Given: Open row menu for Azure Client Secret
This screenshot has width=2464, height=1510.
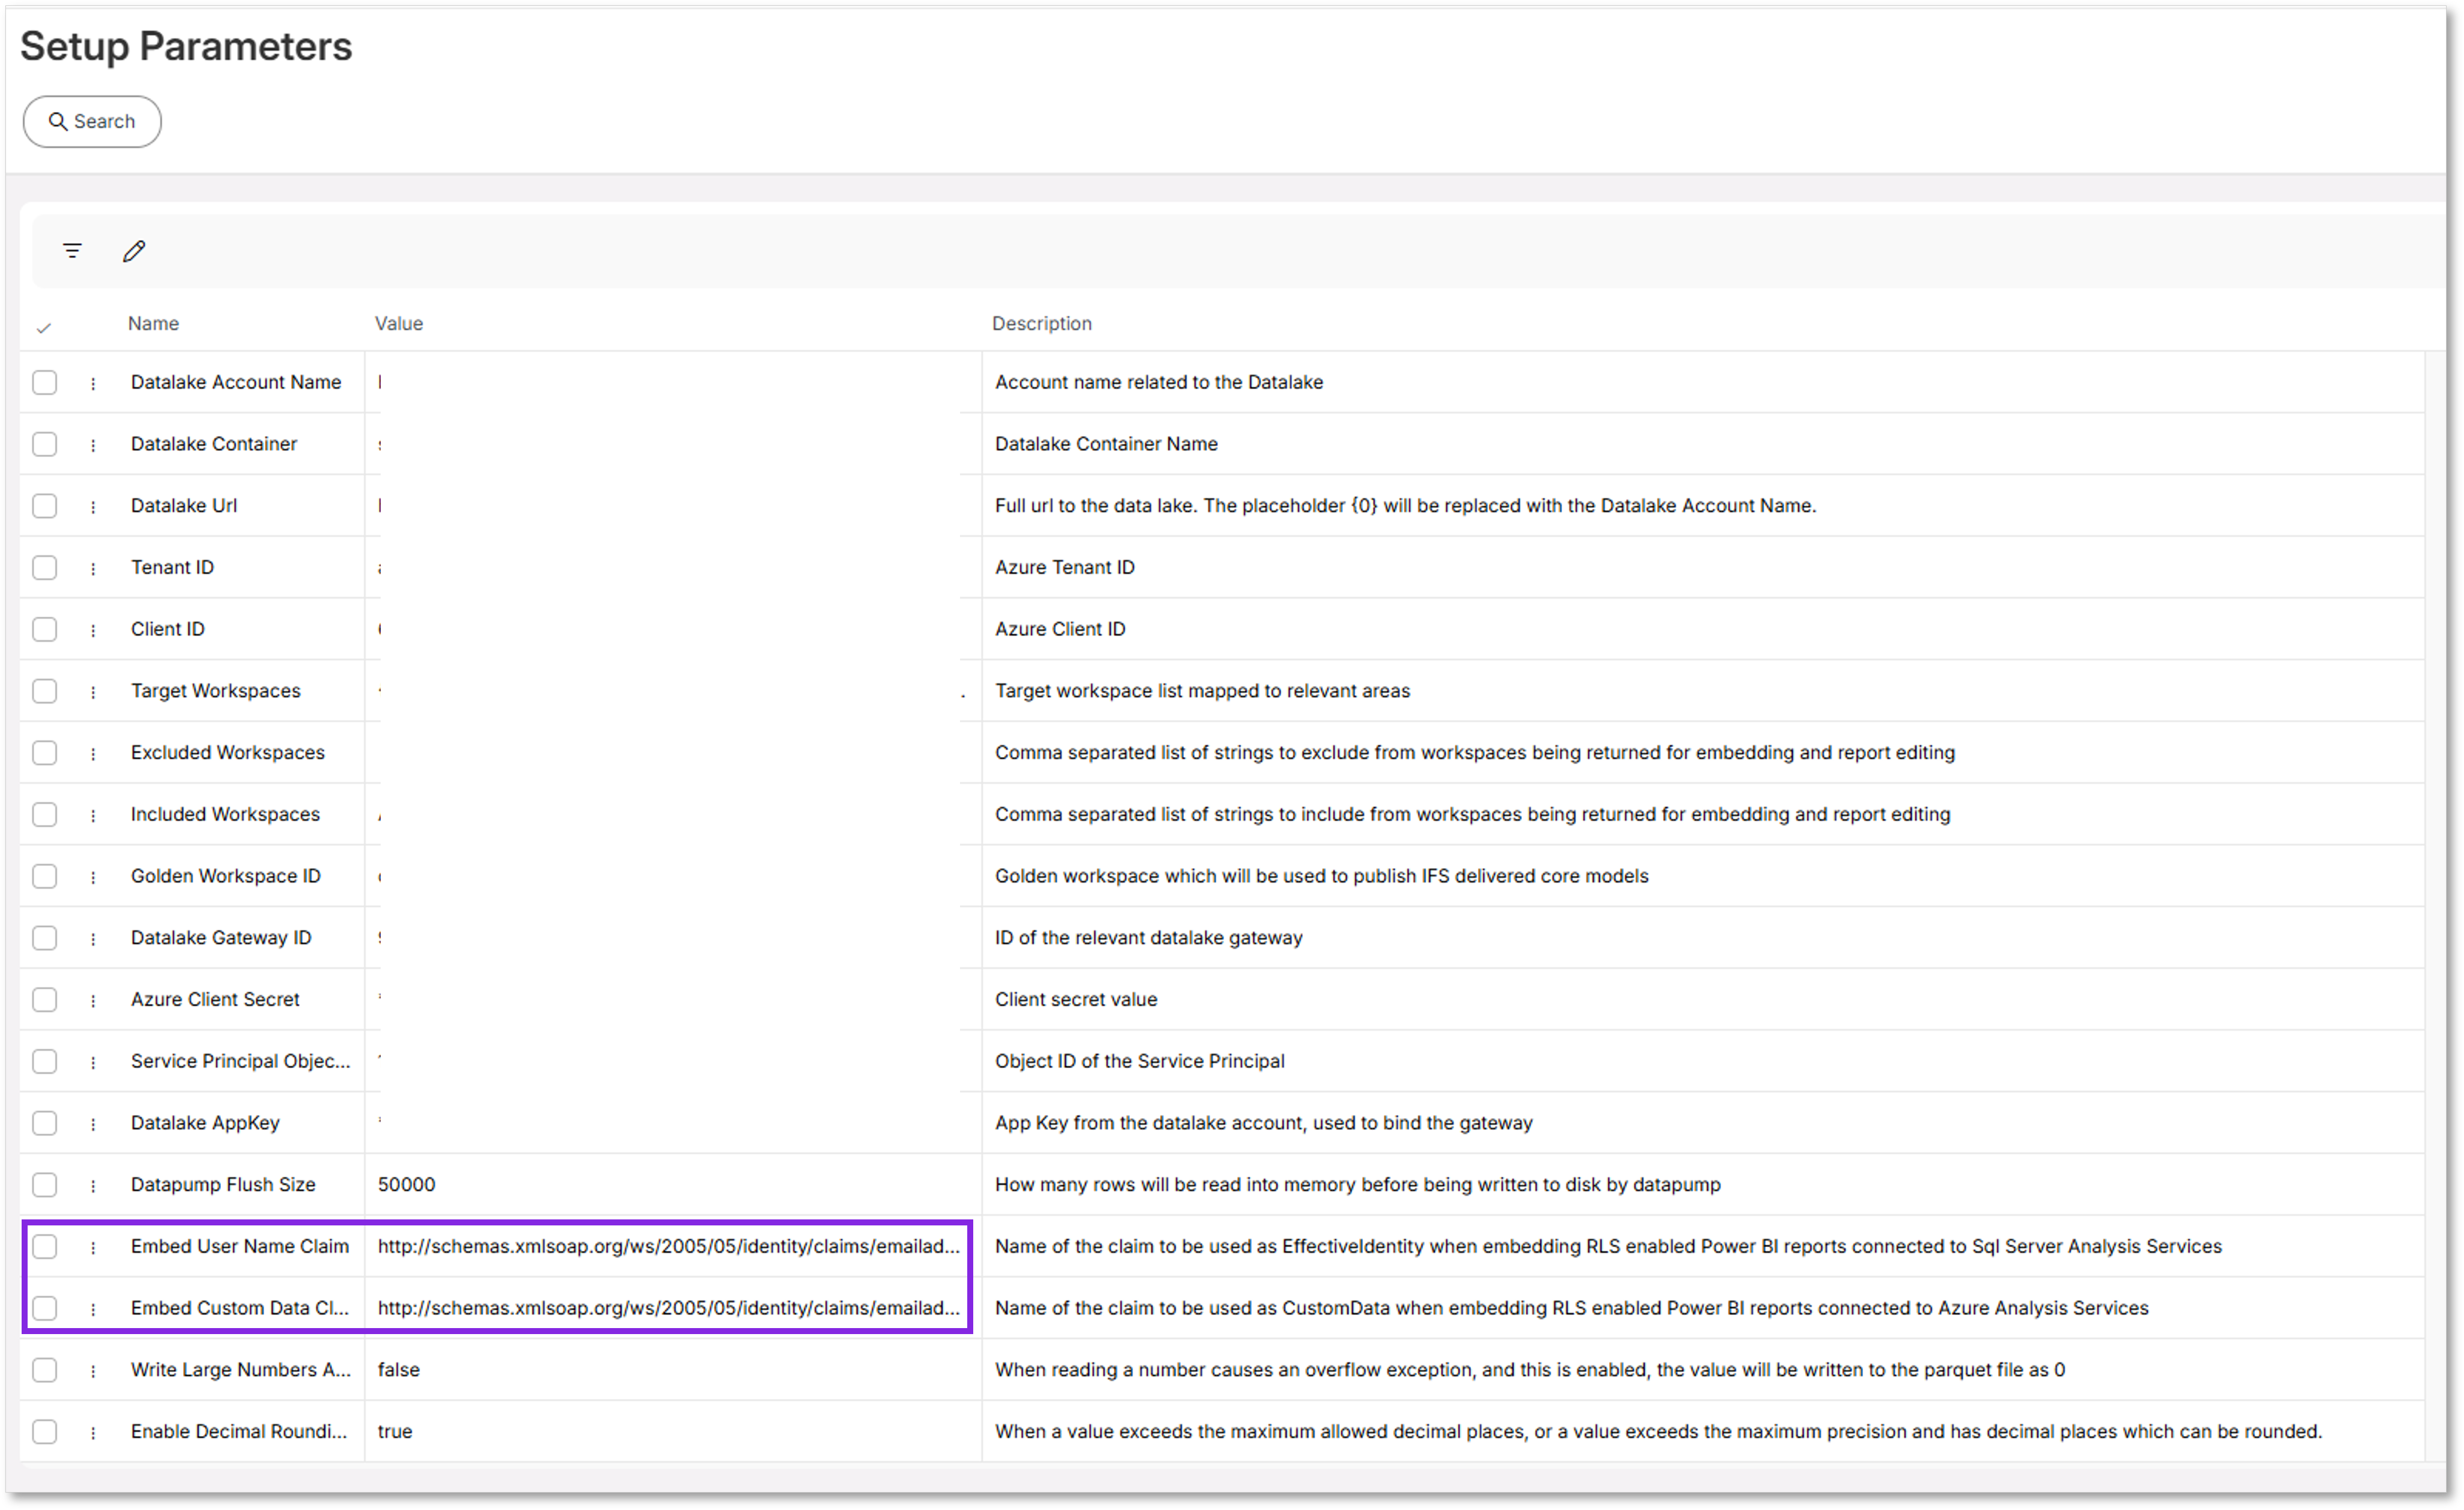Looking at the screenshot, I should [93, 1001].
